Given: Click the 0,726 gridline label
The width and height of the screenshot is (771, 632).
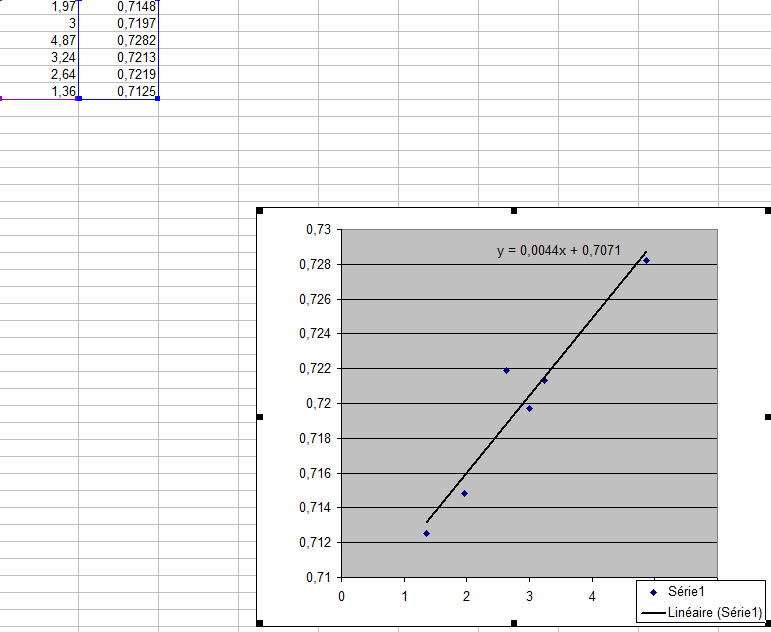Looking at the screenshot, I should (315, 299).
